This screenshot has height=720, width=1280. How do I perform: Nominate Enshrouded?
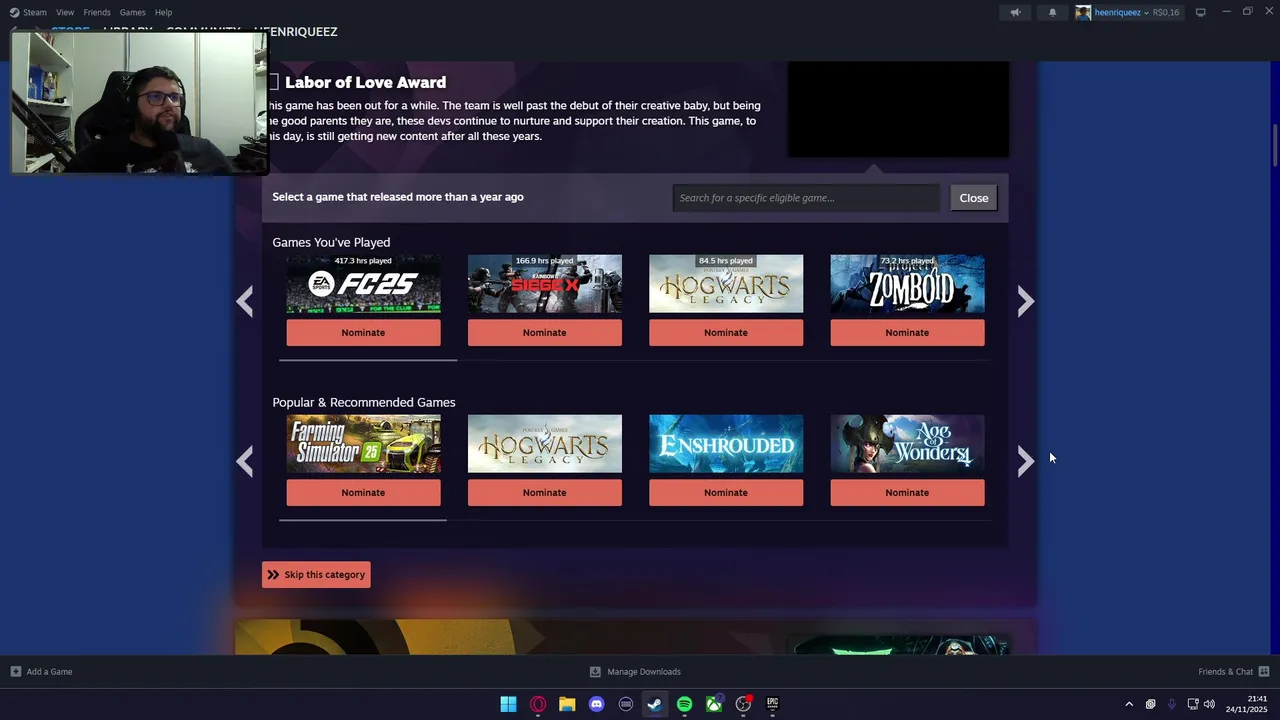click(x=726, y=492)
